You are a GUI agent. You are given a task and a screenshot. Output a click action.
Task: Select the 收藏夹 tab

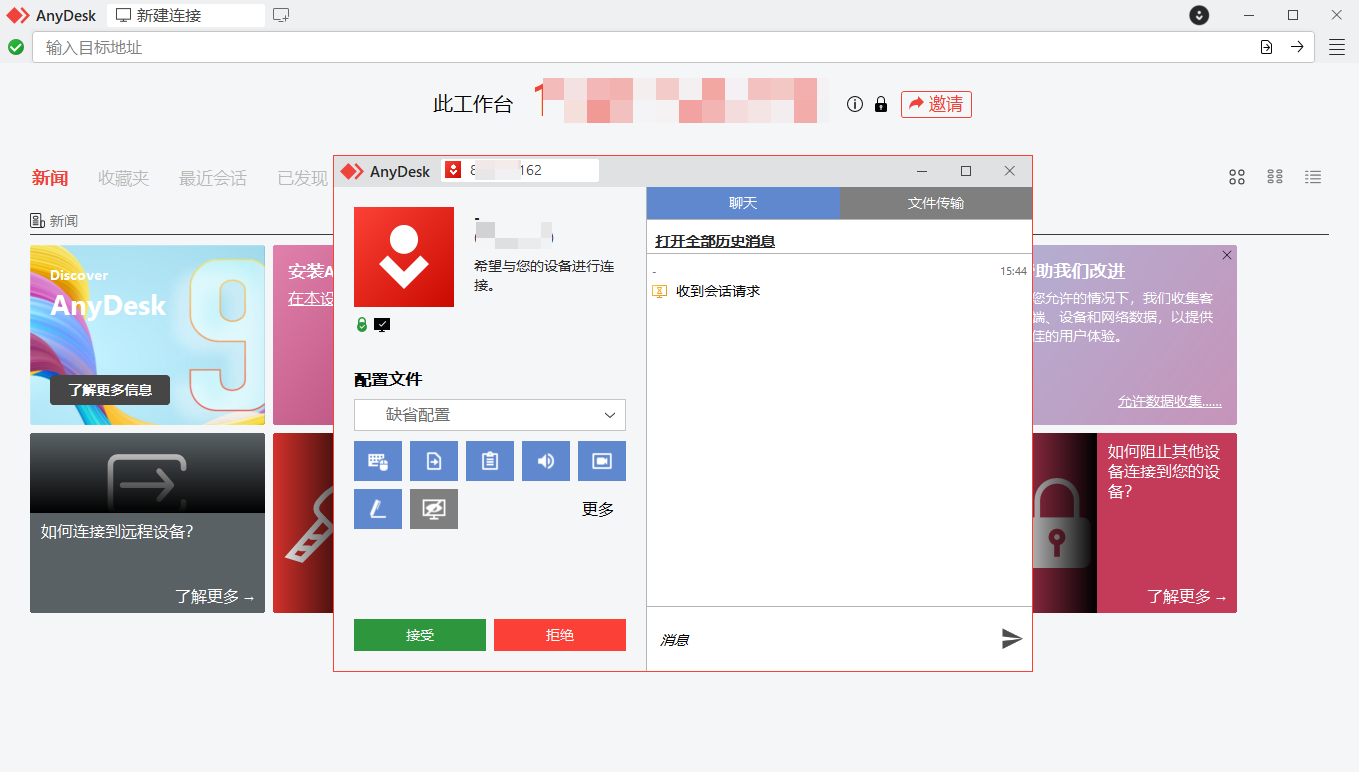pos(123,178)
